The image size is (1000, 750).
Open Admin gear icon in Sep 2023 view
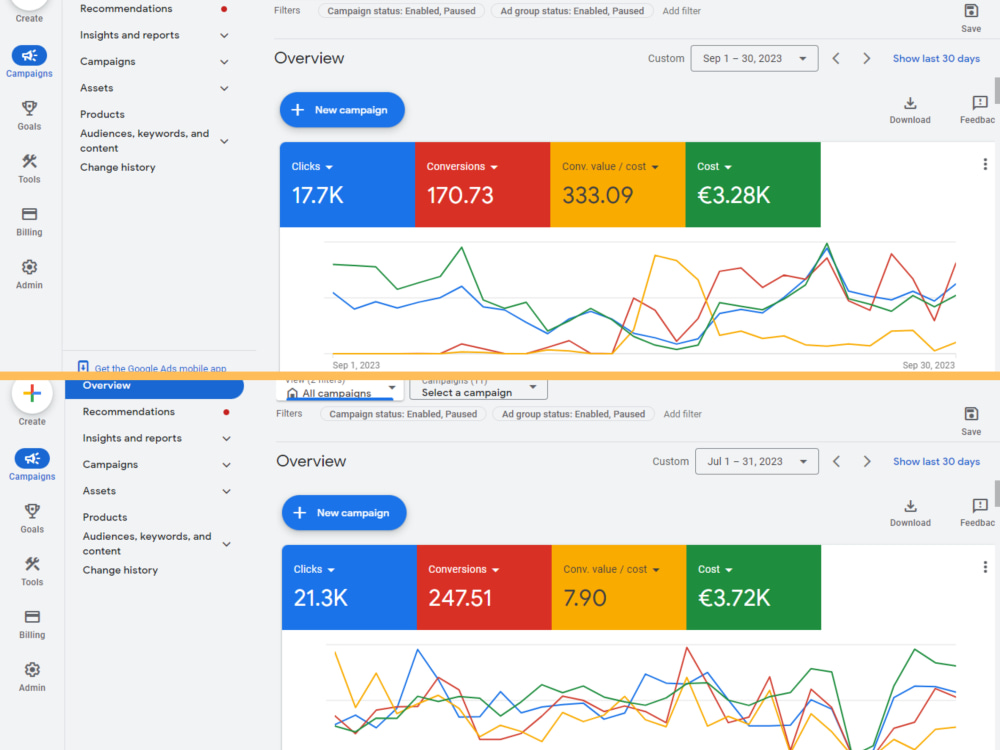tap(29, 267)
